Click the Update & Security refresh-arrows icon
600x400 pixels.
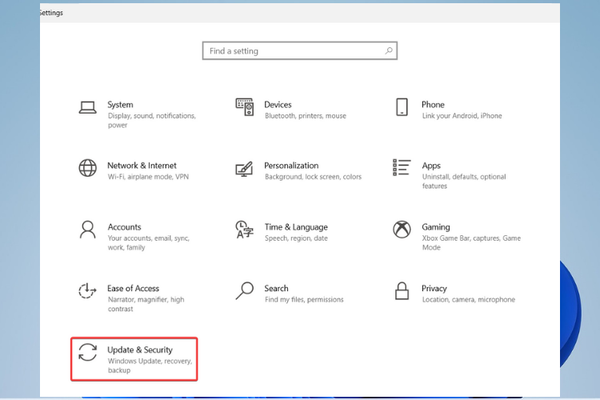[x=88, y=353]
